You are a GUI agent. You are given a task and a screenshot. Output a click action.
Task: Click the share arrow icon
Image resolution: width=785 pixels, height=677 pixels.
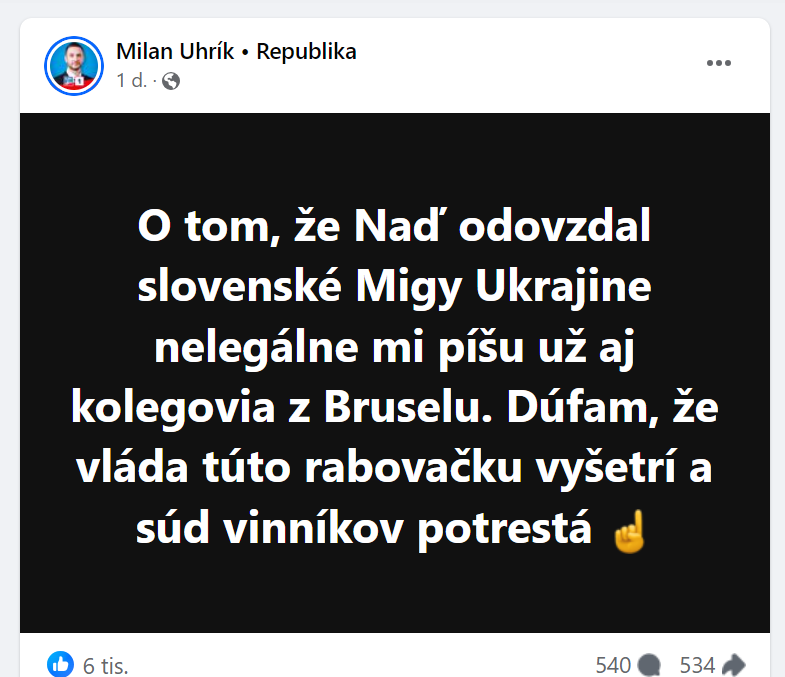click(x=733, y=665)
